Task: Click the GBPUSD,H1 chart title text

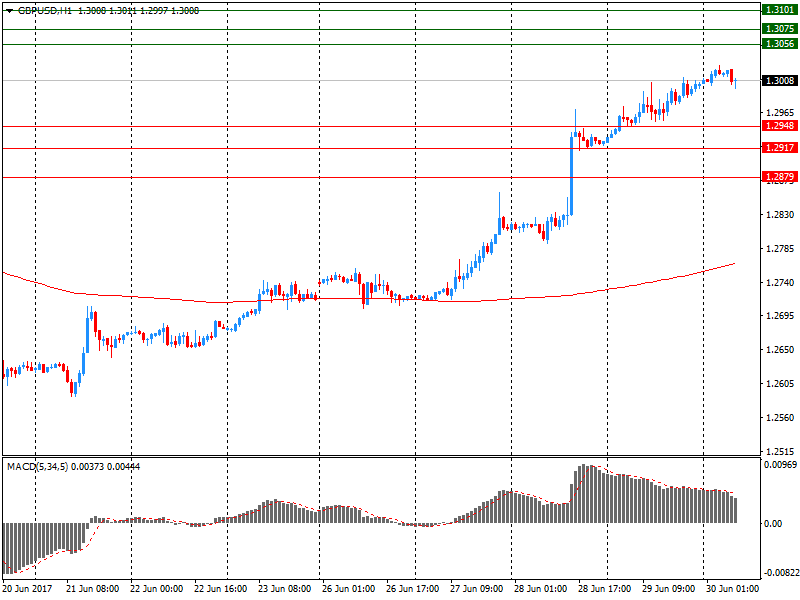Action: 45,11
